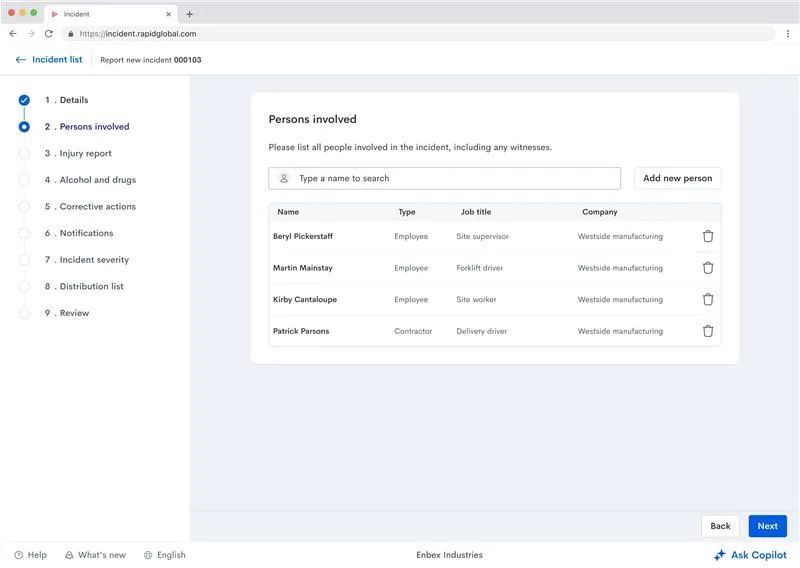
Task: Click the globe language icon
Action: (x=148, y=555)
